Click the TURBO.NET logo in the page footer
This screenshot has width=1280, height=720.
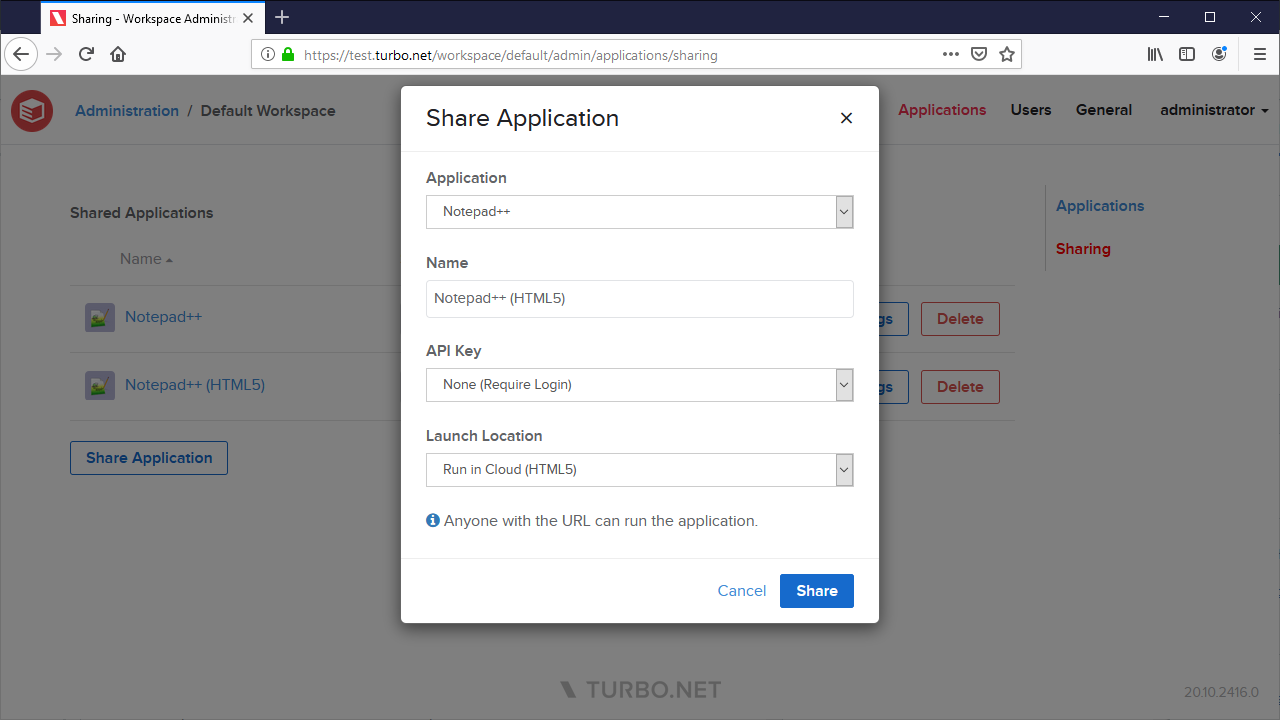pyautogui.click(x=640, y=688)
